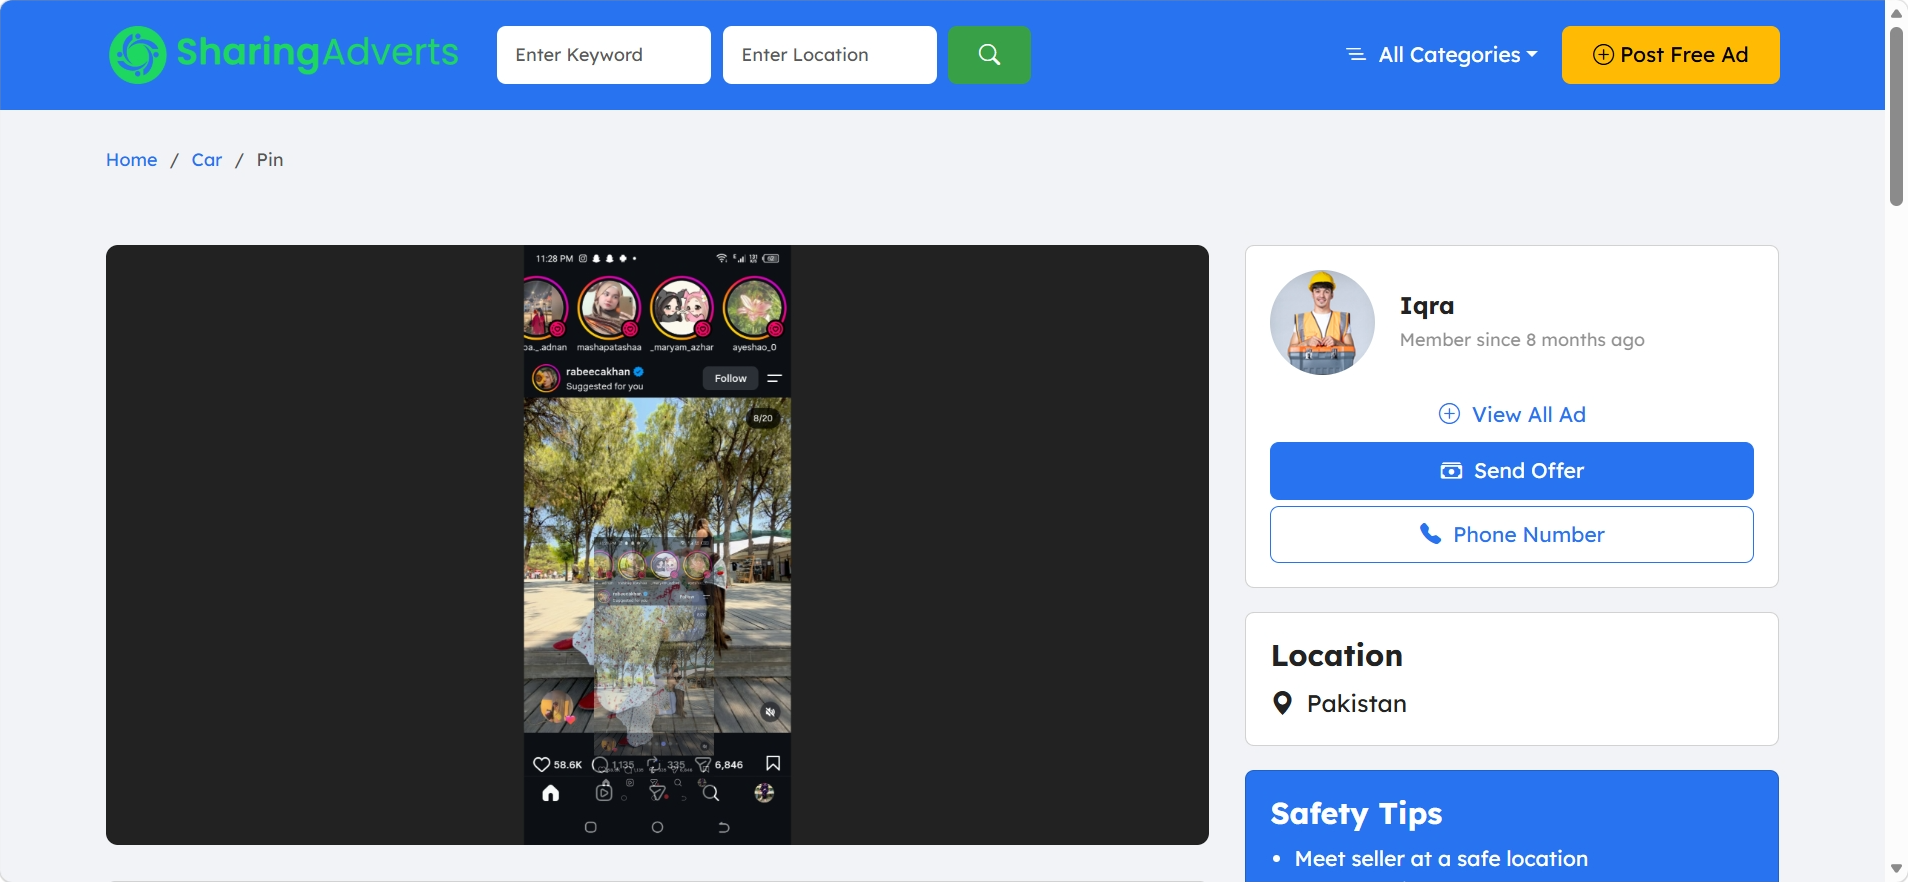Click 'Member since 8 months ago' text
Image resolution: width=1908 pixels, height=882 pixels.
[1522, 340]
